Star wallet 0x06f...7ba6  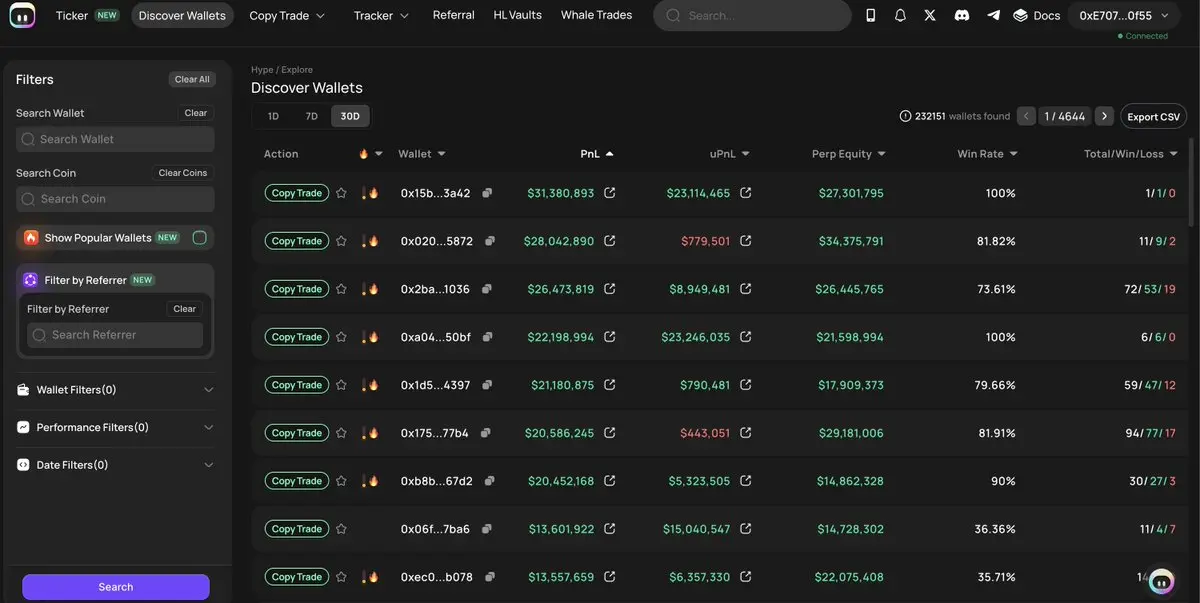tap(341, 529)
